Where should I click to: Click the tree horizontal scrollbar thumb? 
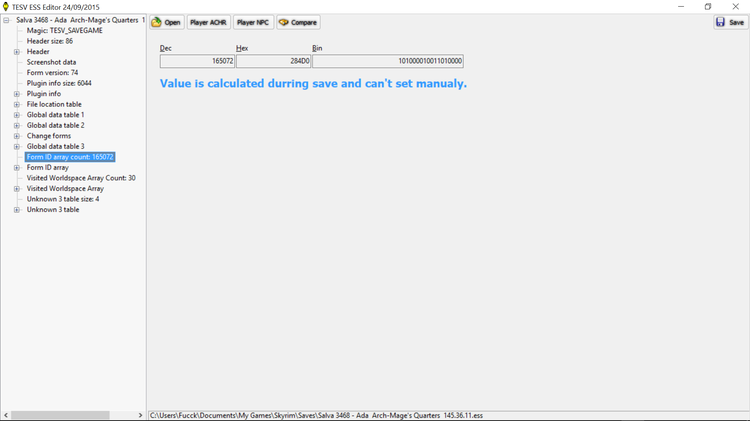point(60,415)
